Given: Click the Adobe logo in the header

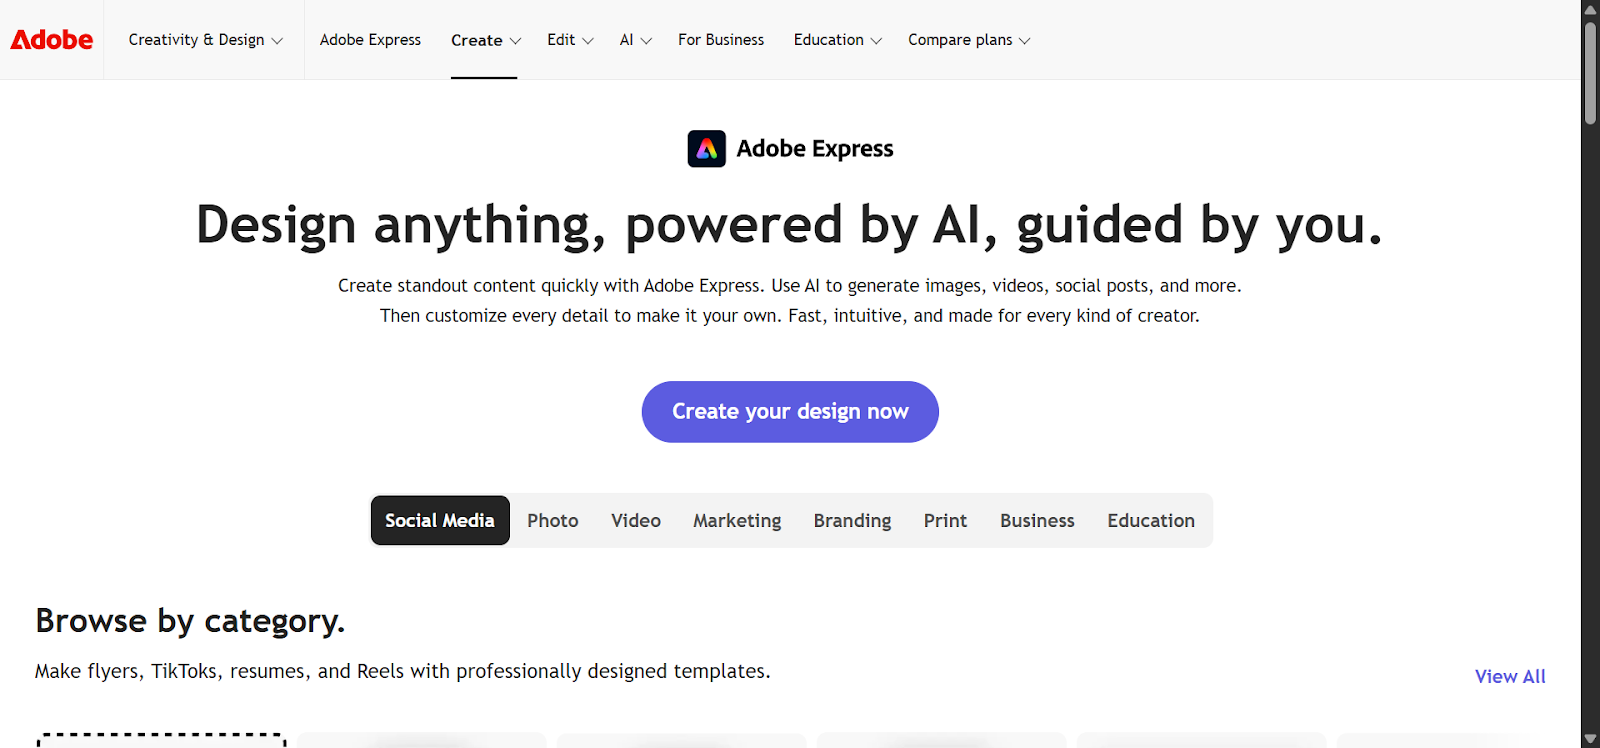Looking at the screenshot, I should coord(52,40).
